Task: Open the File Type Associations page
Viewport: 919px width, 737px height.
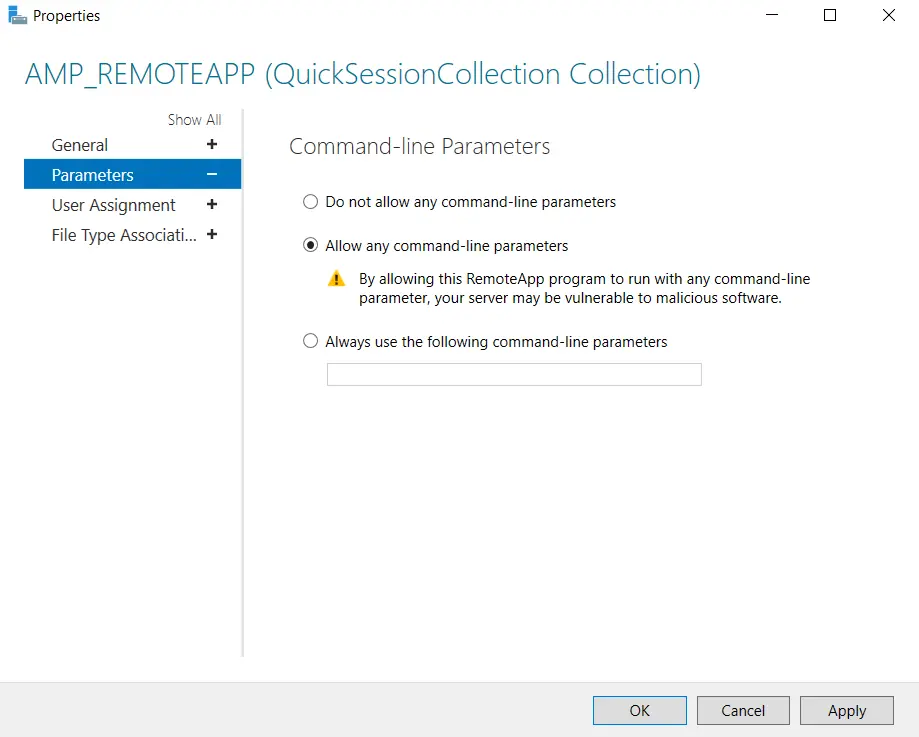Action: pos(123,235)
